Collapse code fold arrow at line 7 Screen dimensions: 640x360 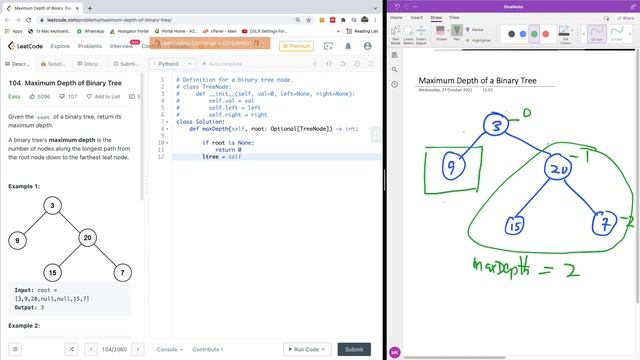[167, 122]
